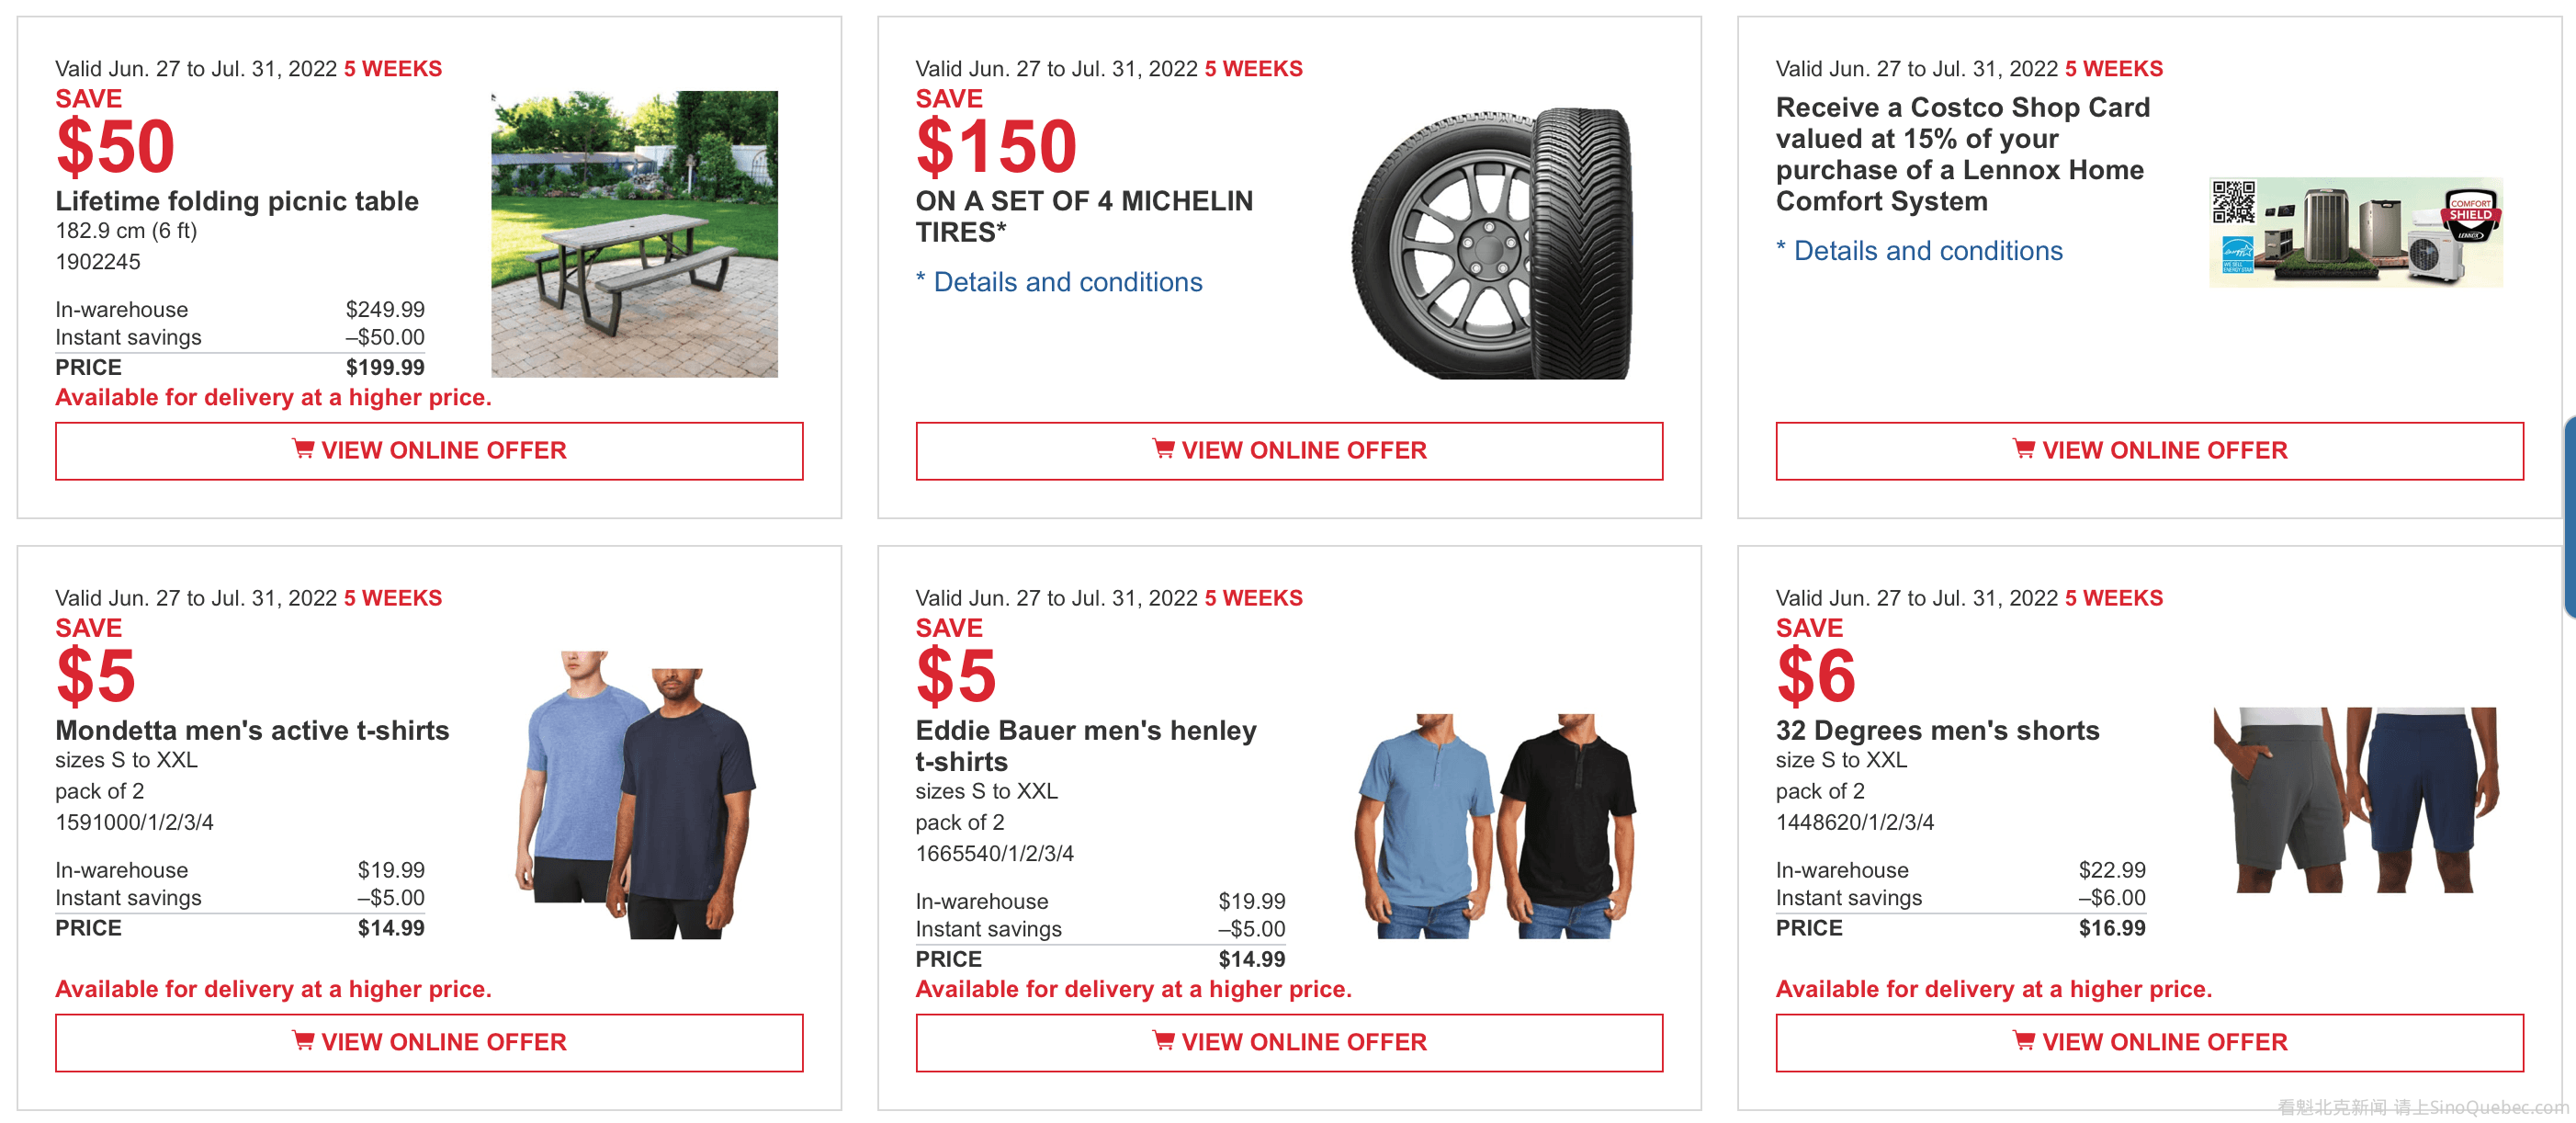View online offer for Lennox Home Comfort System
This screenshot has width=2576, height=1123.
tap(2149, 451)
